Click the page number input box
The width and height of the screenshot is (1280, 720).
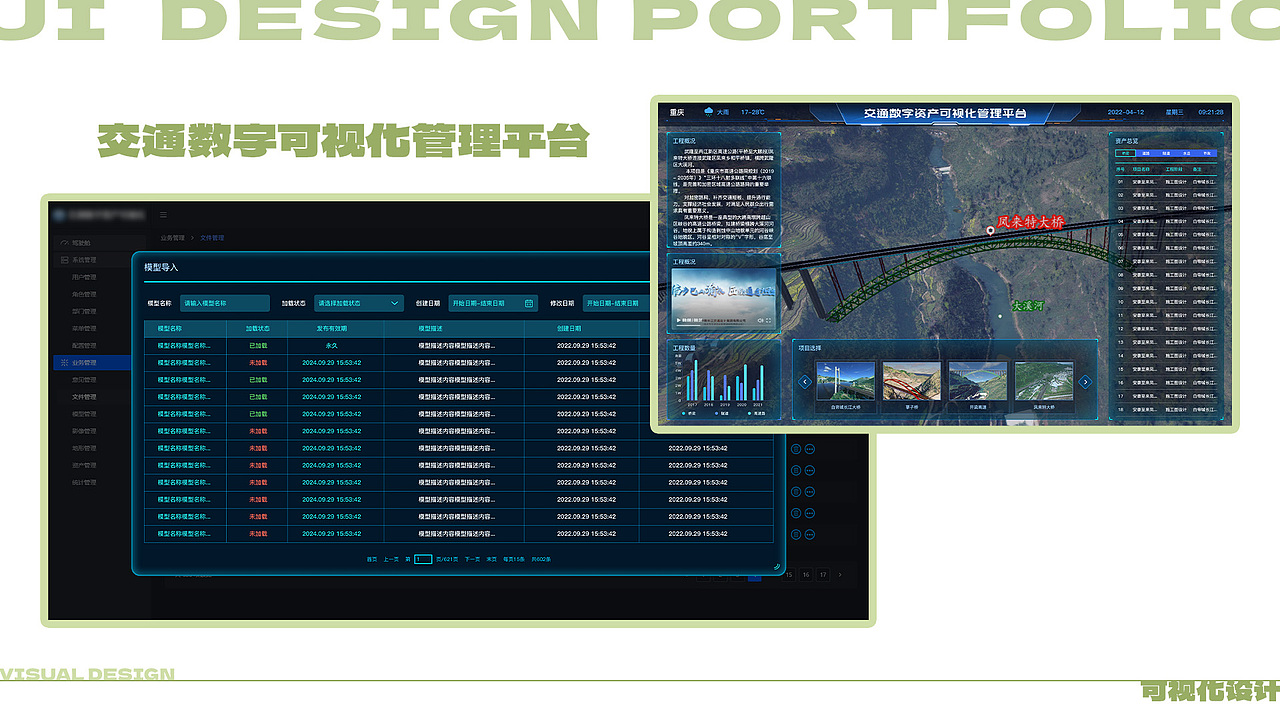[x=423, y=559]
